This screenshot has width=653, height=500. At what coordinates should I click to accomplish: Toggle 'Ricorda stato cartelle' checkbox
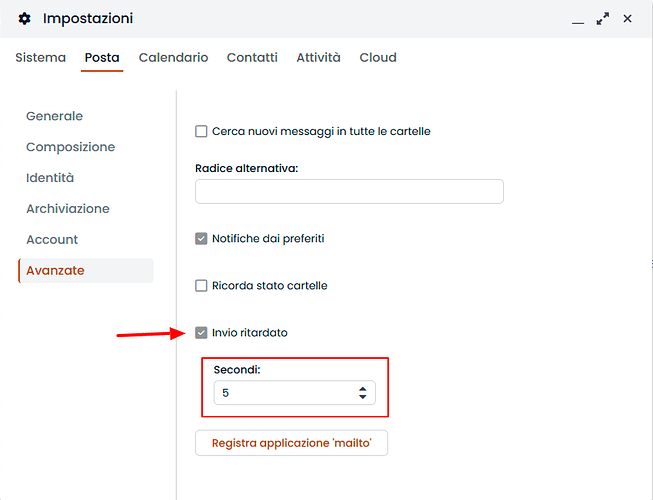tap(201, 286)
